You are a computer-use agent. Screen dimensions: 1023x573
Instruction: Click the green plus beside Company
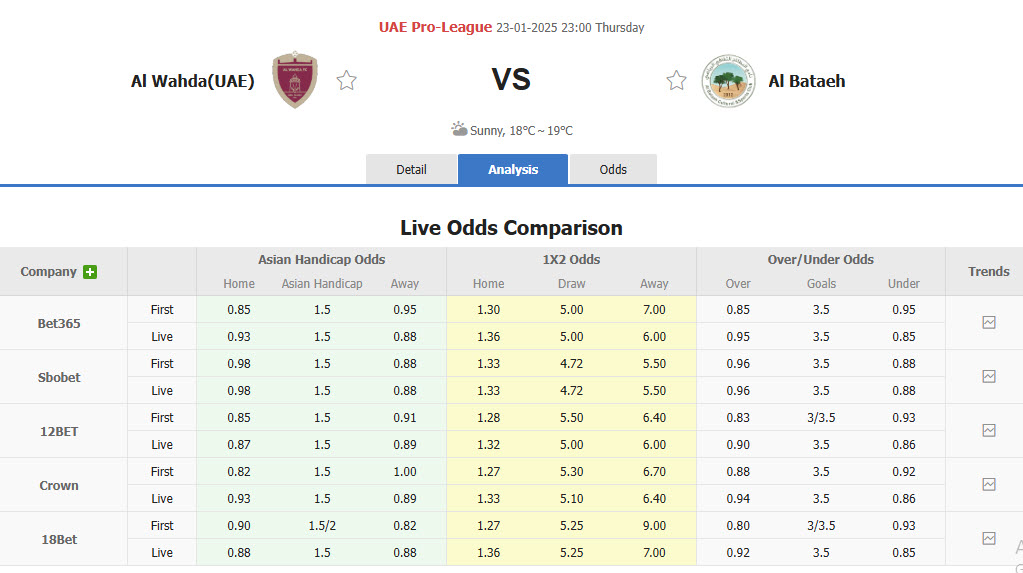[91, 272]
